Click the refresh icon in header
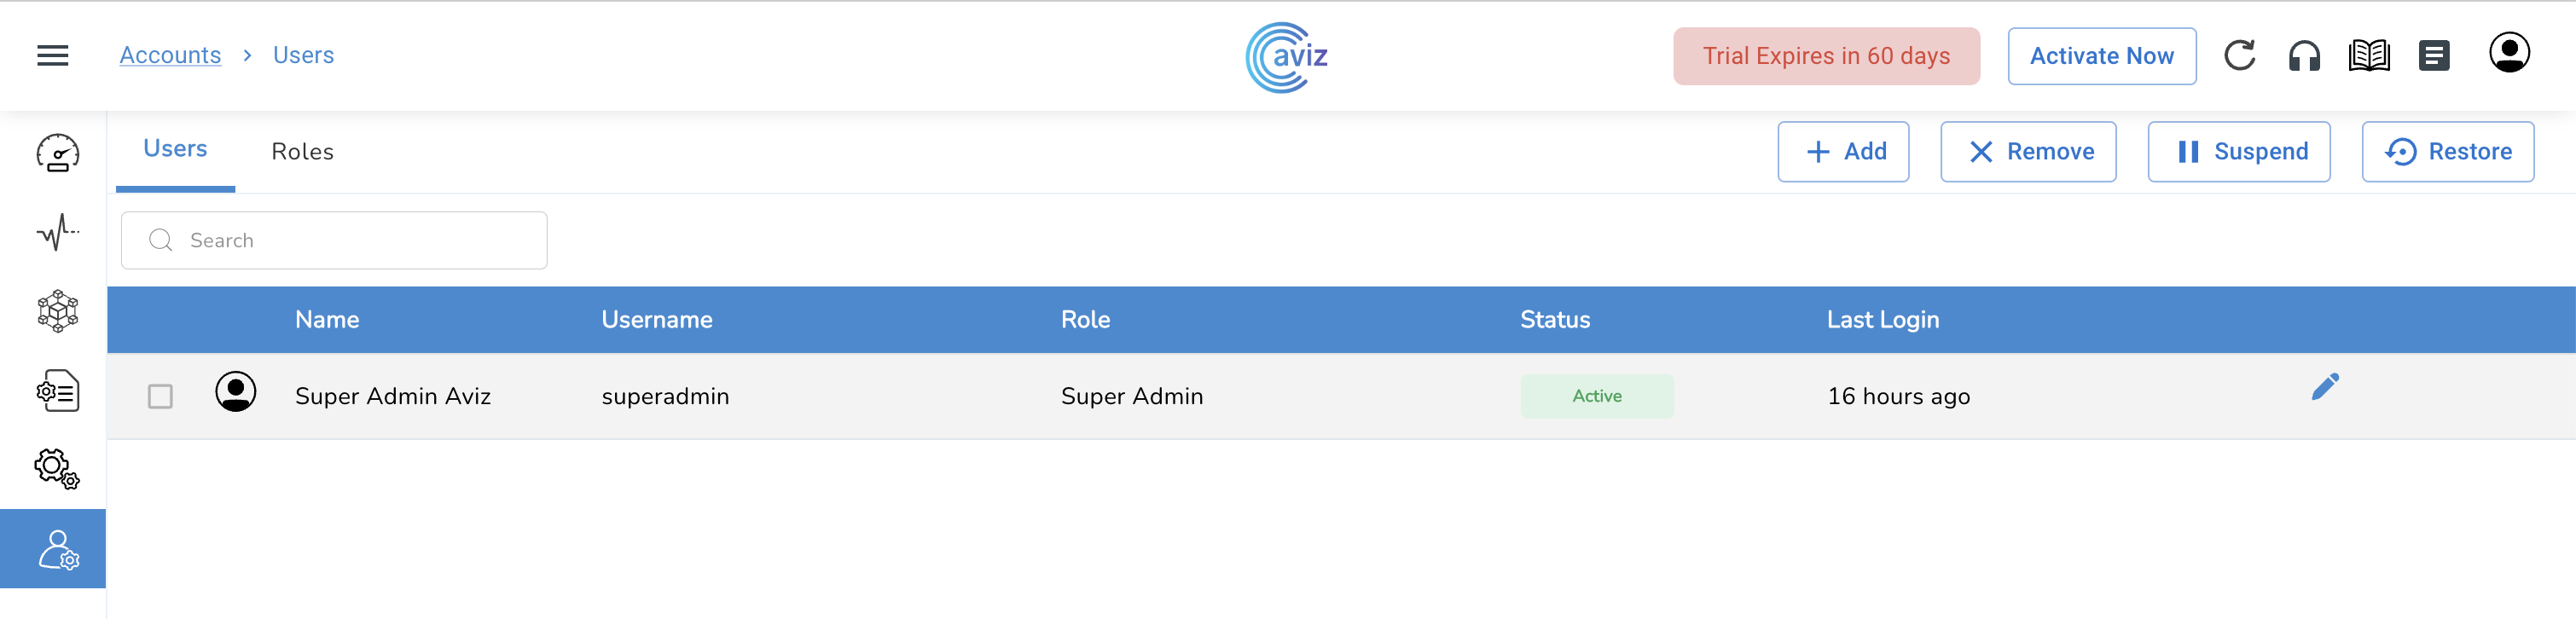The image size is (2576, 619). point(2239,56)
